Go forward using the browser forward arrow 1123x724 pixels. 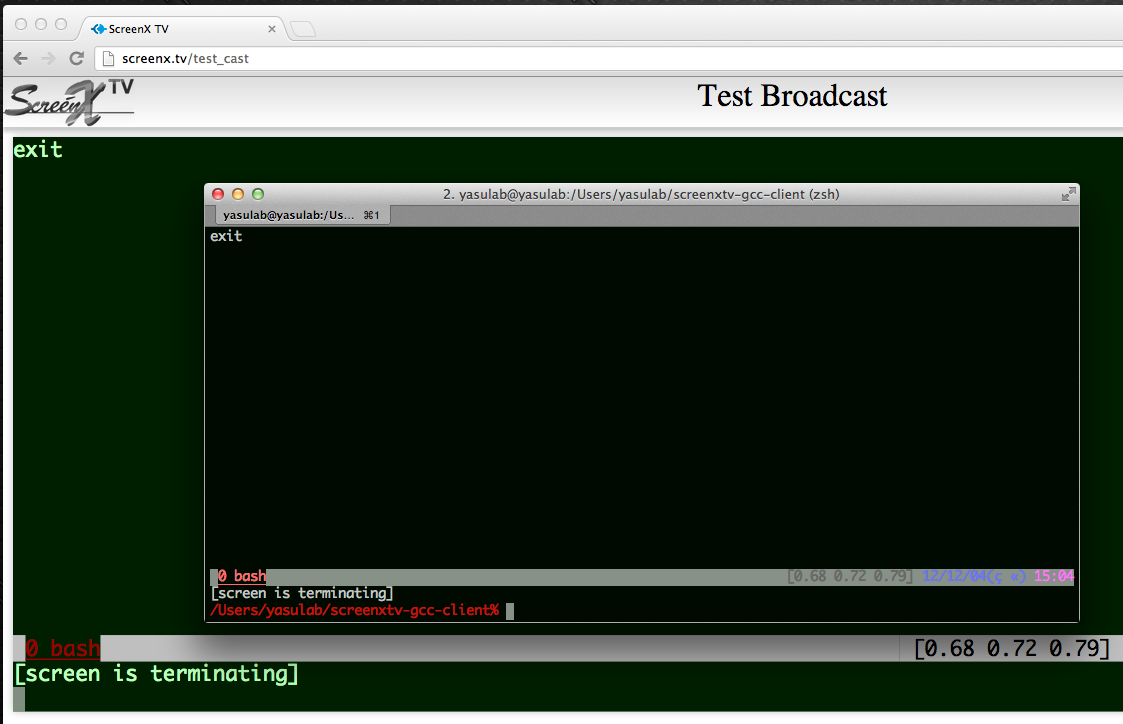pos(48,59)
